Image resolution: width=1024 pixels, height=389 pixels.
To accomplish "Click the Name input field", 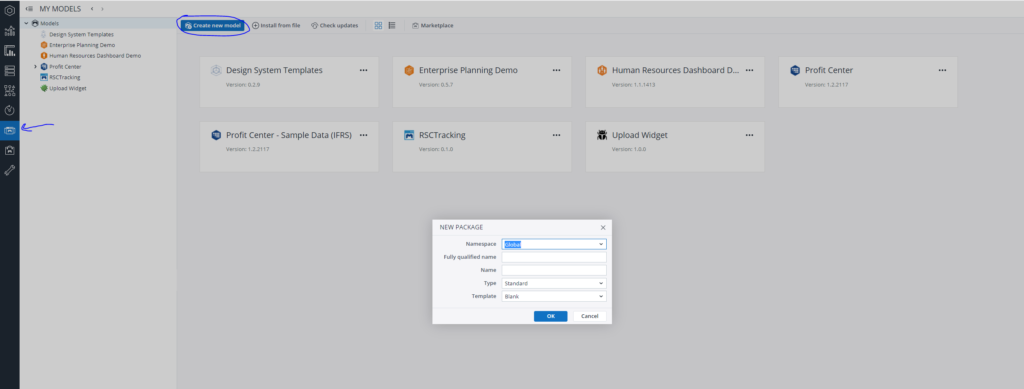I will click(554, 270).
